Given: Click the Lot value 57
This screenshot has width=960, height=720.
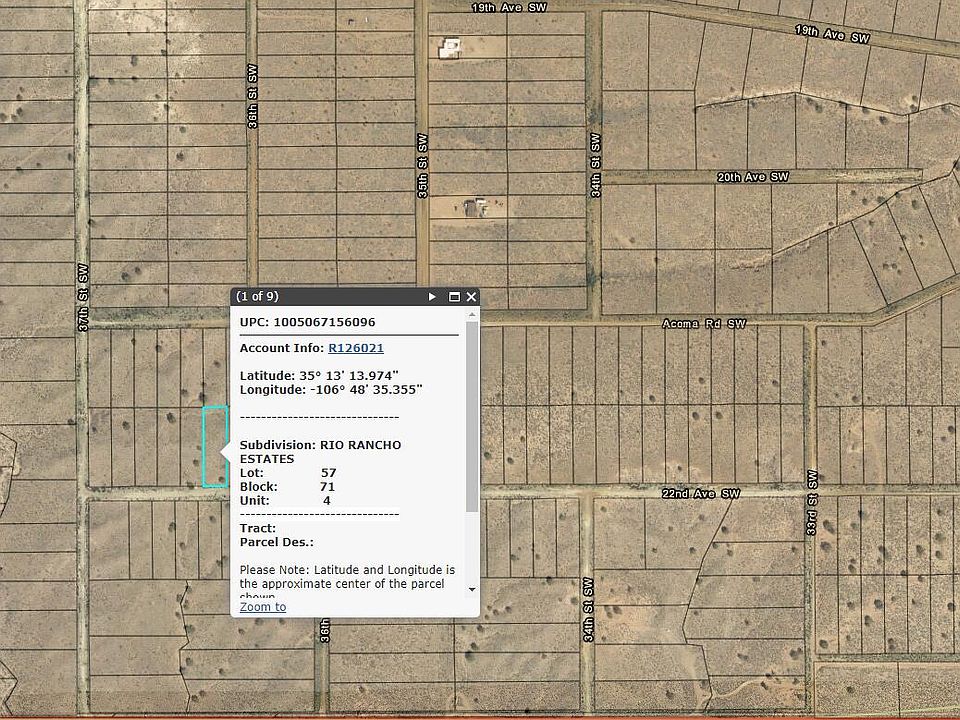Looking at the screenshot, I should click(x=329, y=473).
